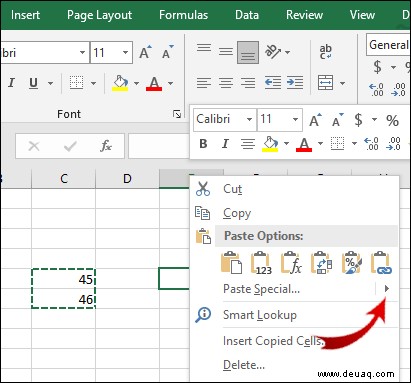Click Increase Font Size in ribbon
411x383 pixels.
point(145,52)
